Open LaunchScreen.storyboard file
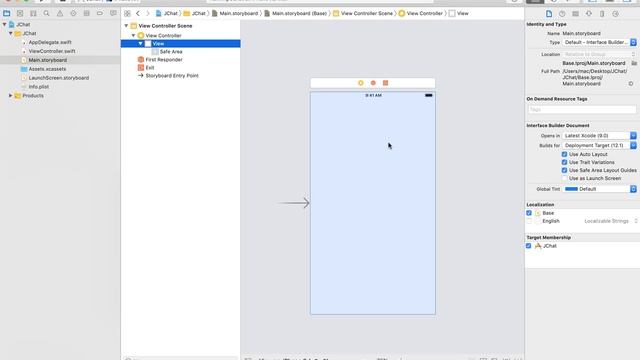 pos(59,78)
